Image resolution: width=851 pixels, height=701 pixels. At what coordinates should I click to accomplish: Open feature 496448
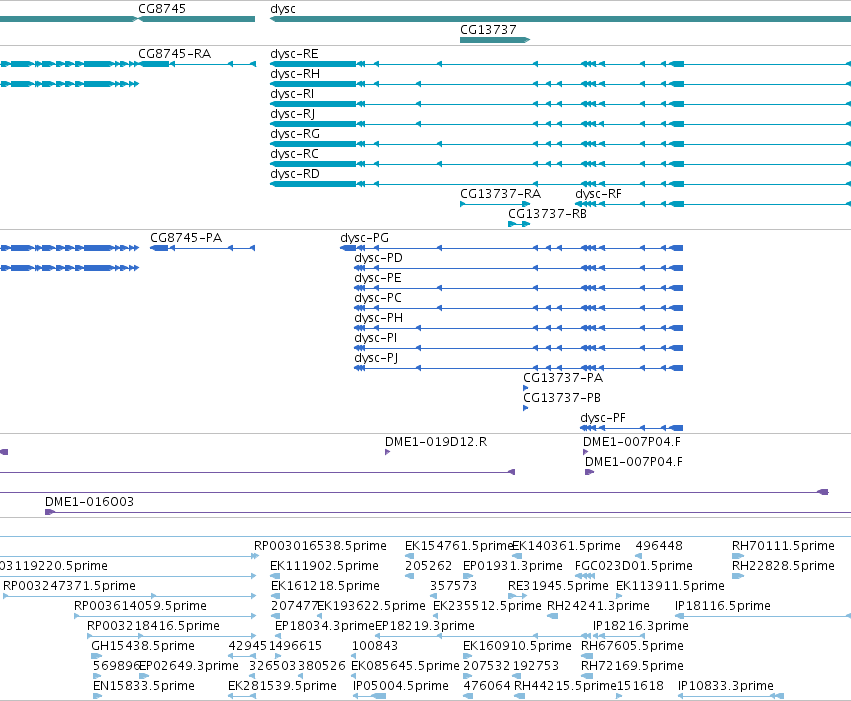coord(659,546)
